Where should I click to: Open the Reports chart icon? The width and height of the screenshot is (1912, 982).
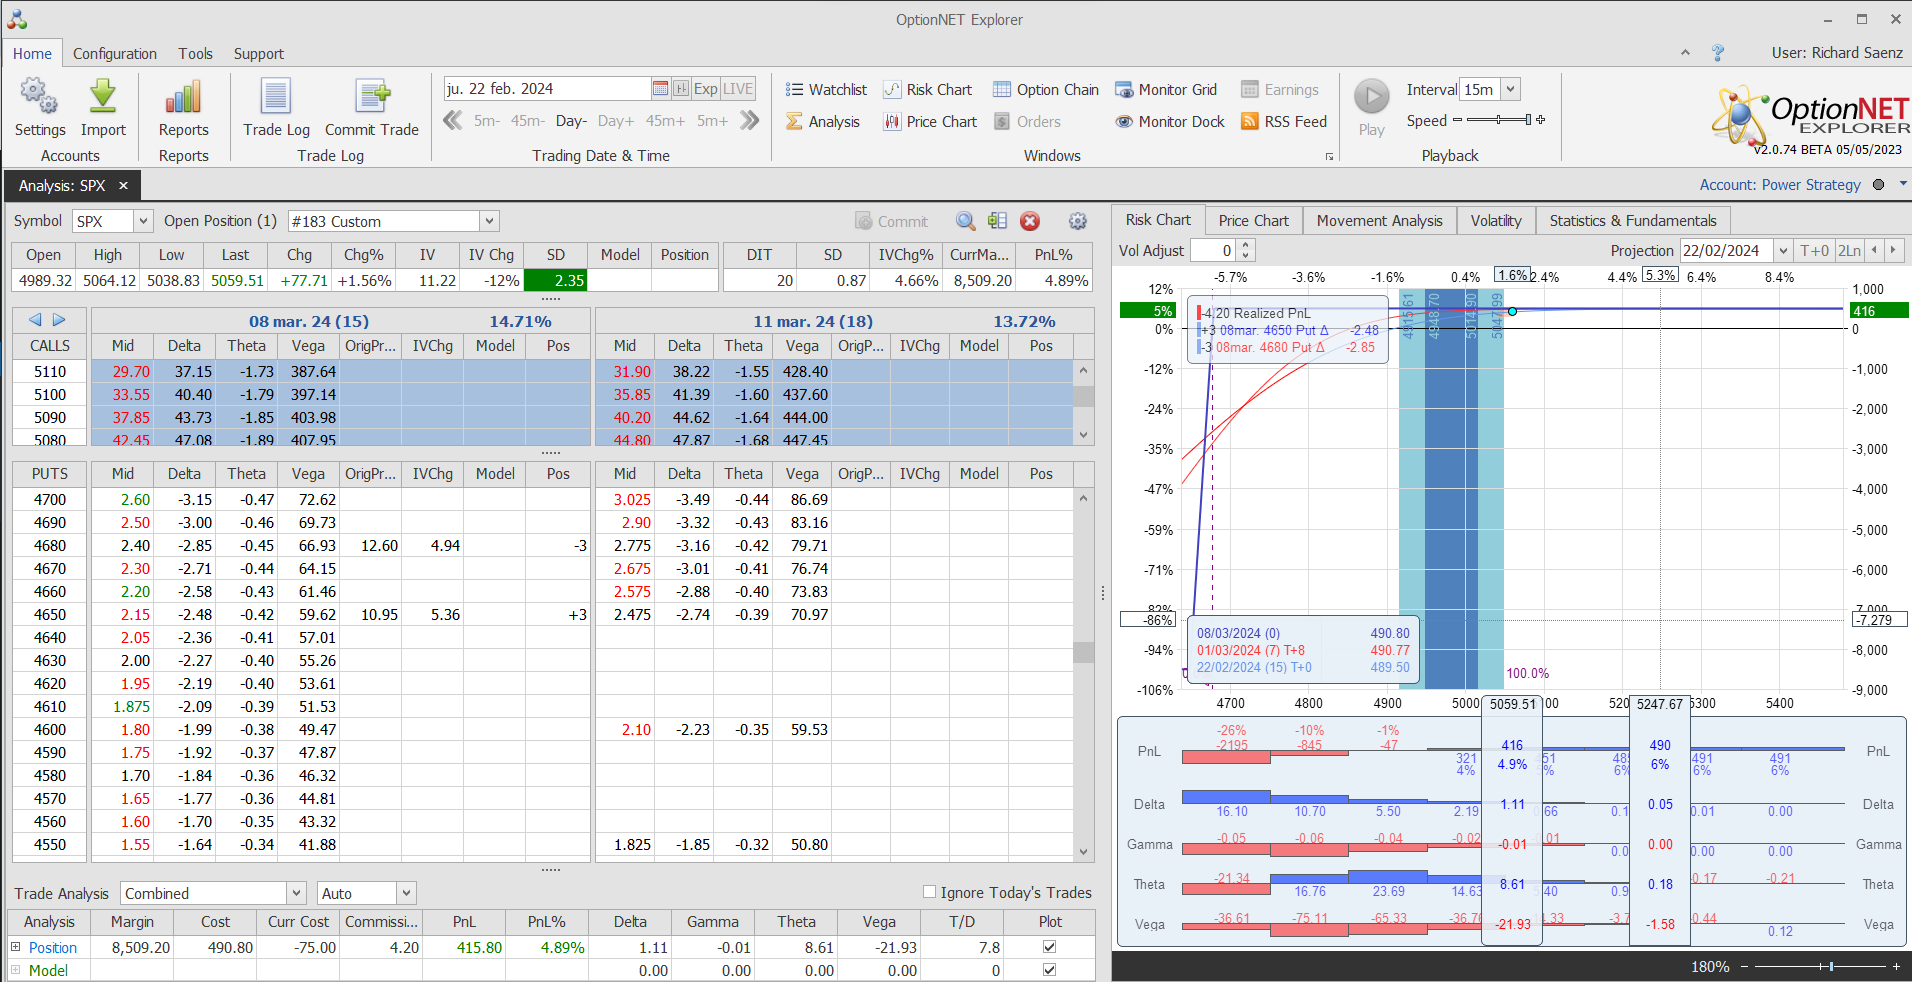pyautogui.click(x=183, y=98)
